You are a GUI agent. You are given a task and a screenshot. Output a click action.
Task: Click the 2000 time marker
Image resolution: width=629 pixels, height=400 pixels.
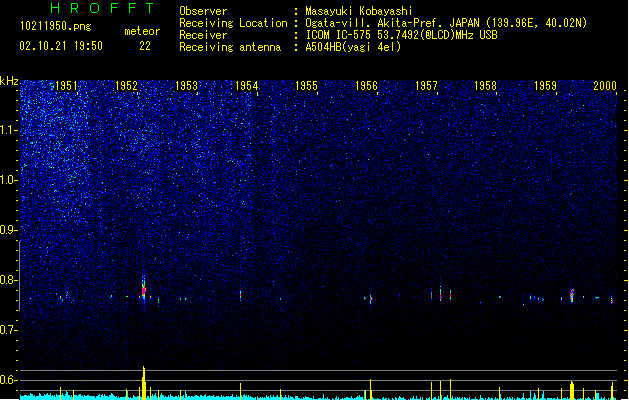point(605,85)
